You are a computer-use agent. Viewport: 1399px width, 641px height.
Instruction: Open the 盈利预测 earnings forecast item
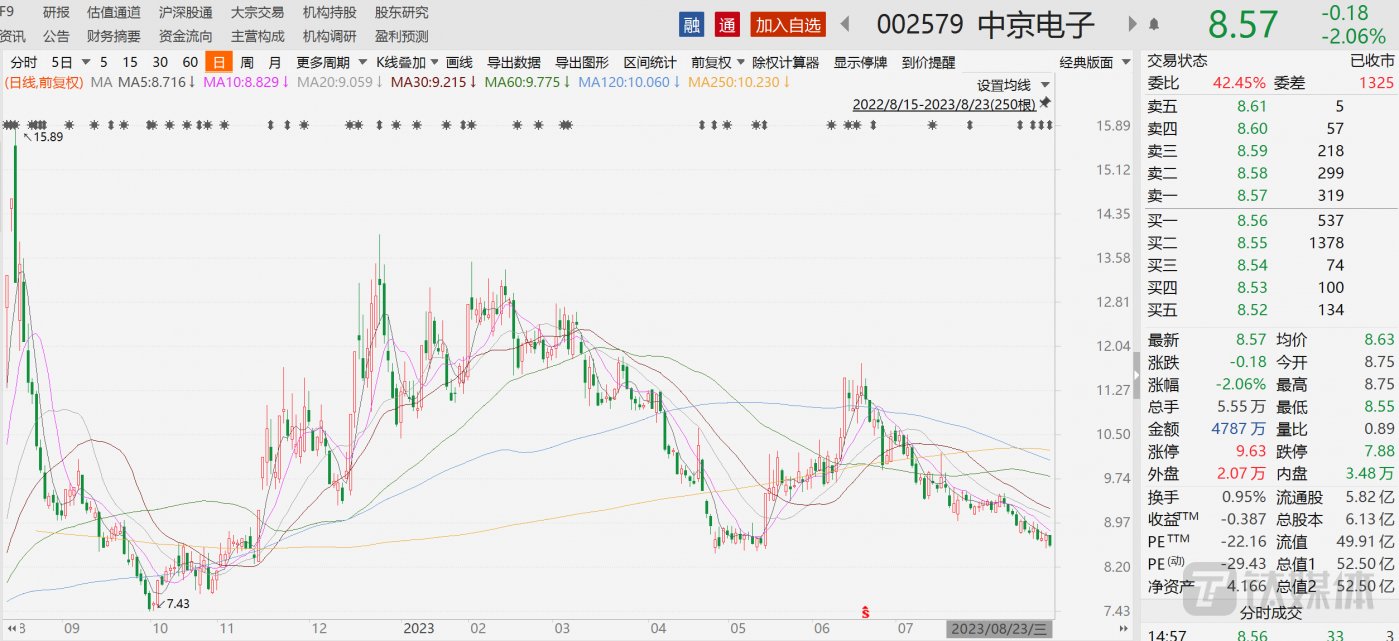pos(402,36)
